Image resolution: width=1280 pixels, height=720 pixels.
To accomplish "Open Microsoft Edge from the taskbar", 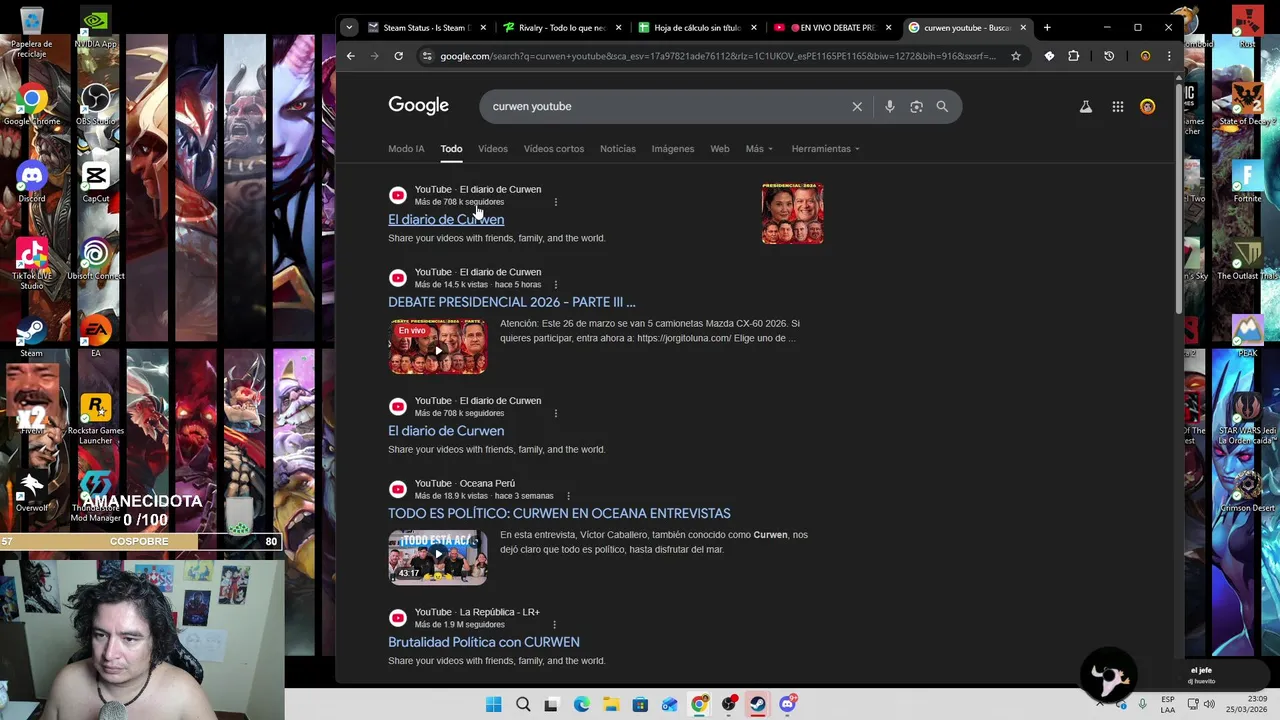I will [582, 704].
